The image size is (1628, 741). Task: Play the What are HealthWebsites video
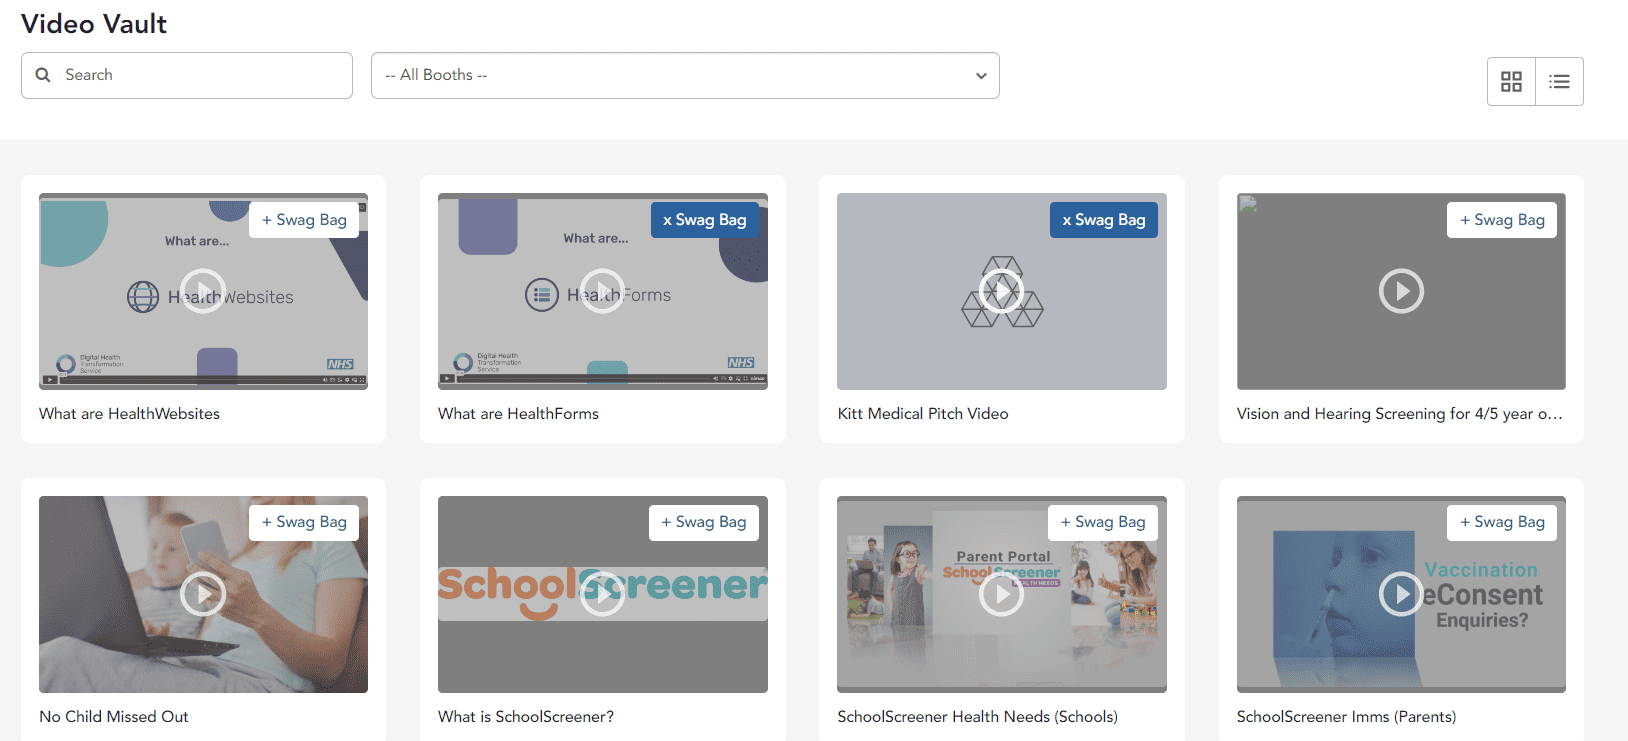(x=203, y=291)
